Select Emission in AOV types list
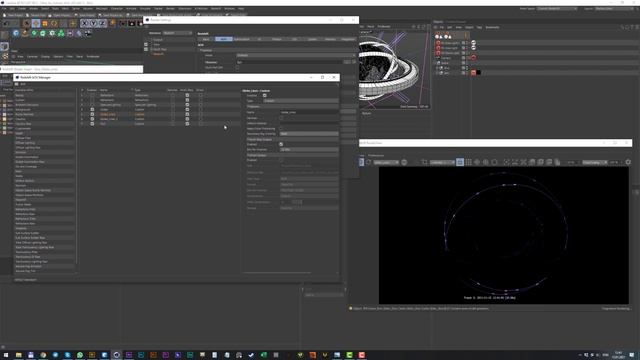The height and width of the screenshot is (360, 640). coord(44,152)
